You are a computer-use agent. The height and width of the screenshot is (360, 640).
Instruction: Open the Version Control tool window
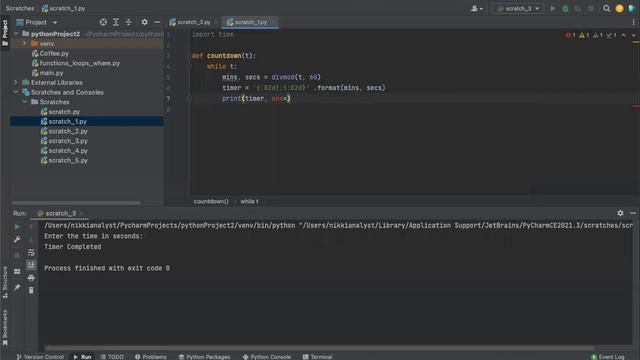click(40, 357)
